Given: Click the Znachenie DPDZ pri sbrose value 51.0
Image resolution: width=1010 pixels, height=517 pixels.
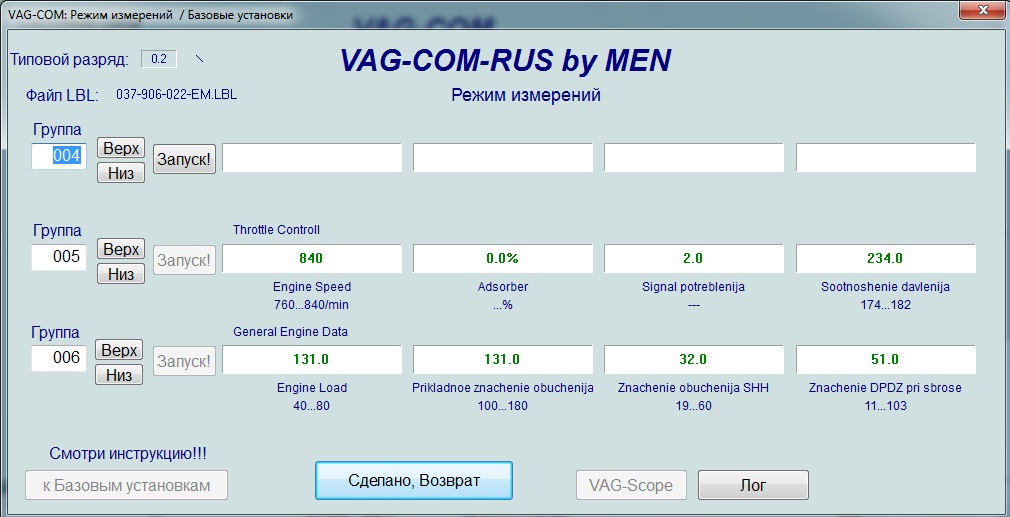Looking at the screenshot, I should click(x=886, y=359).
